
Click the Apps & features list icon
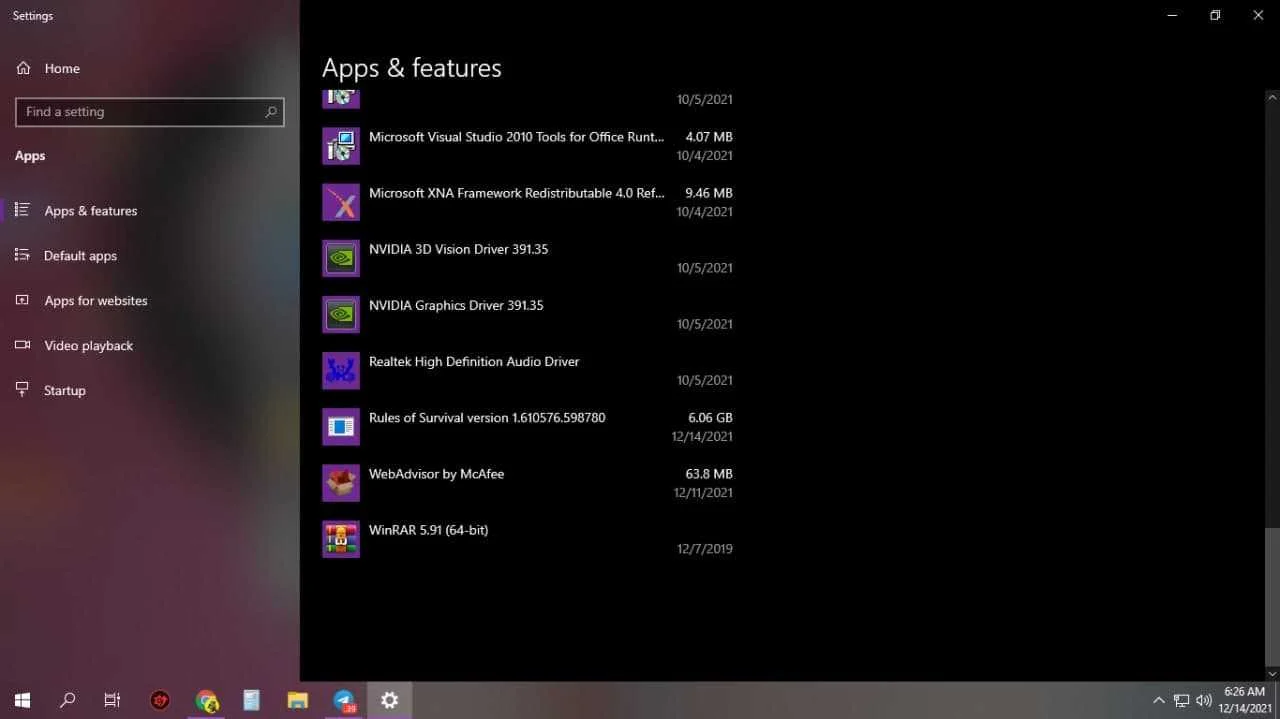click(22, 210)
